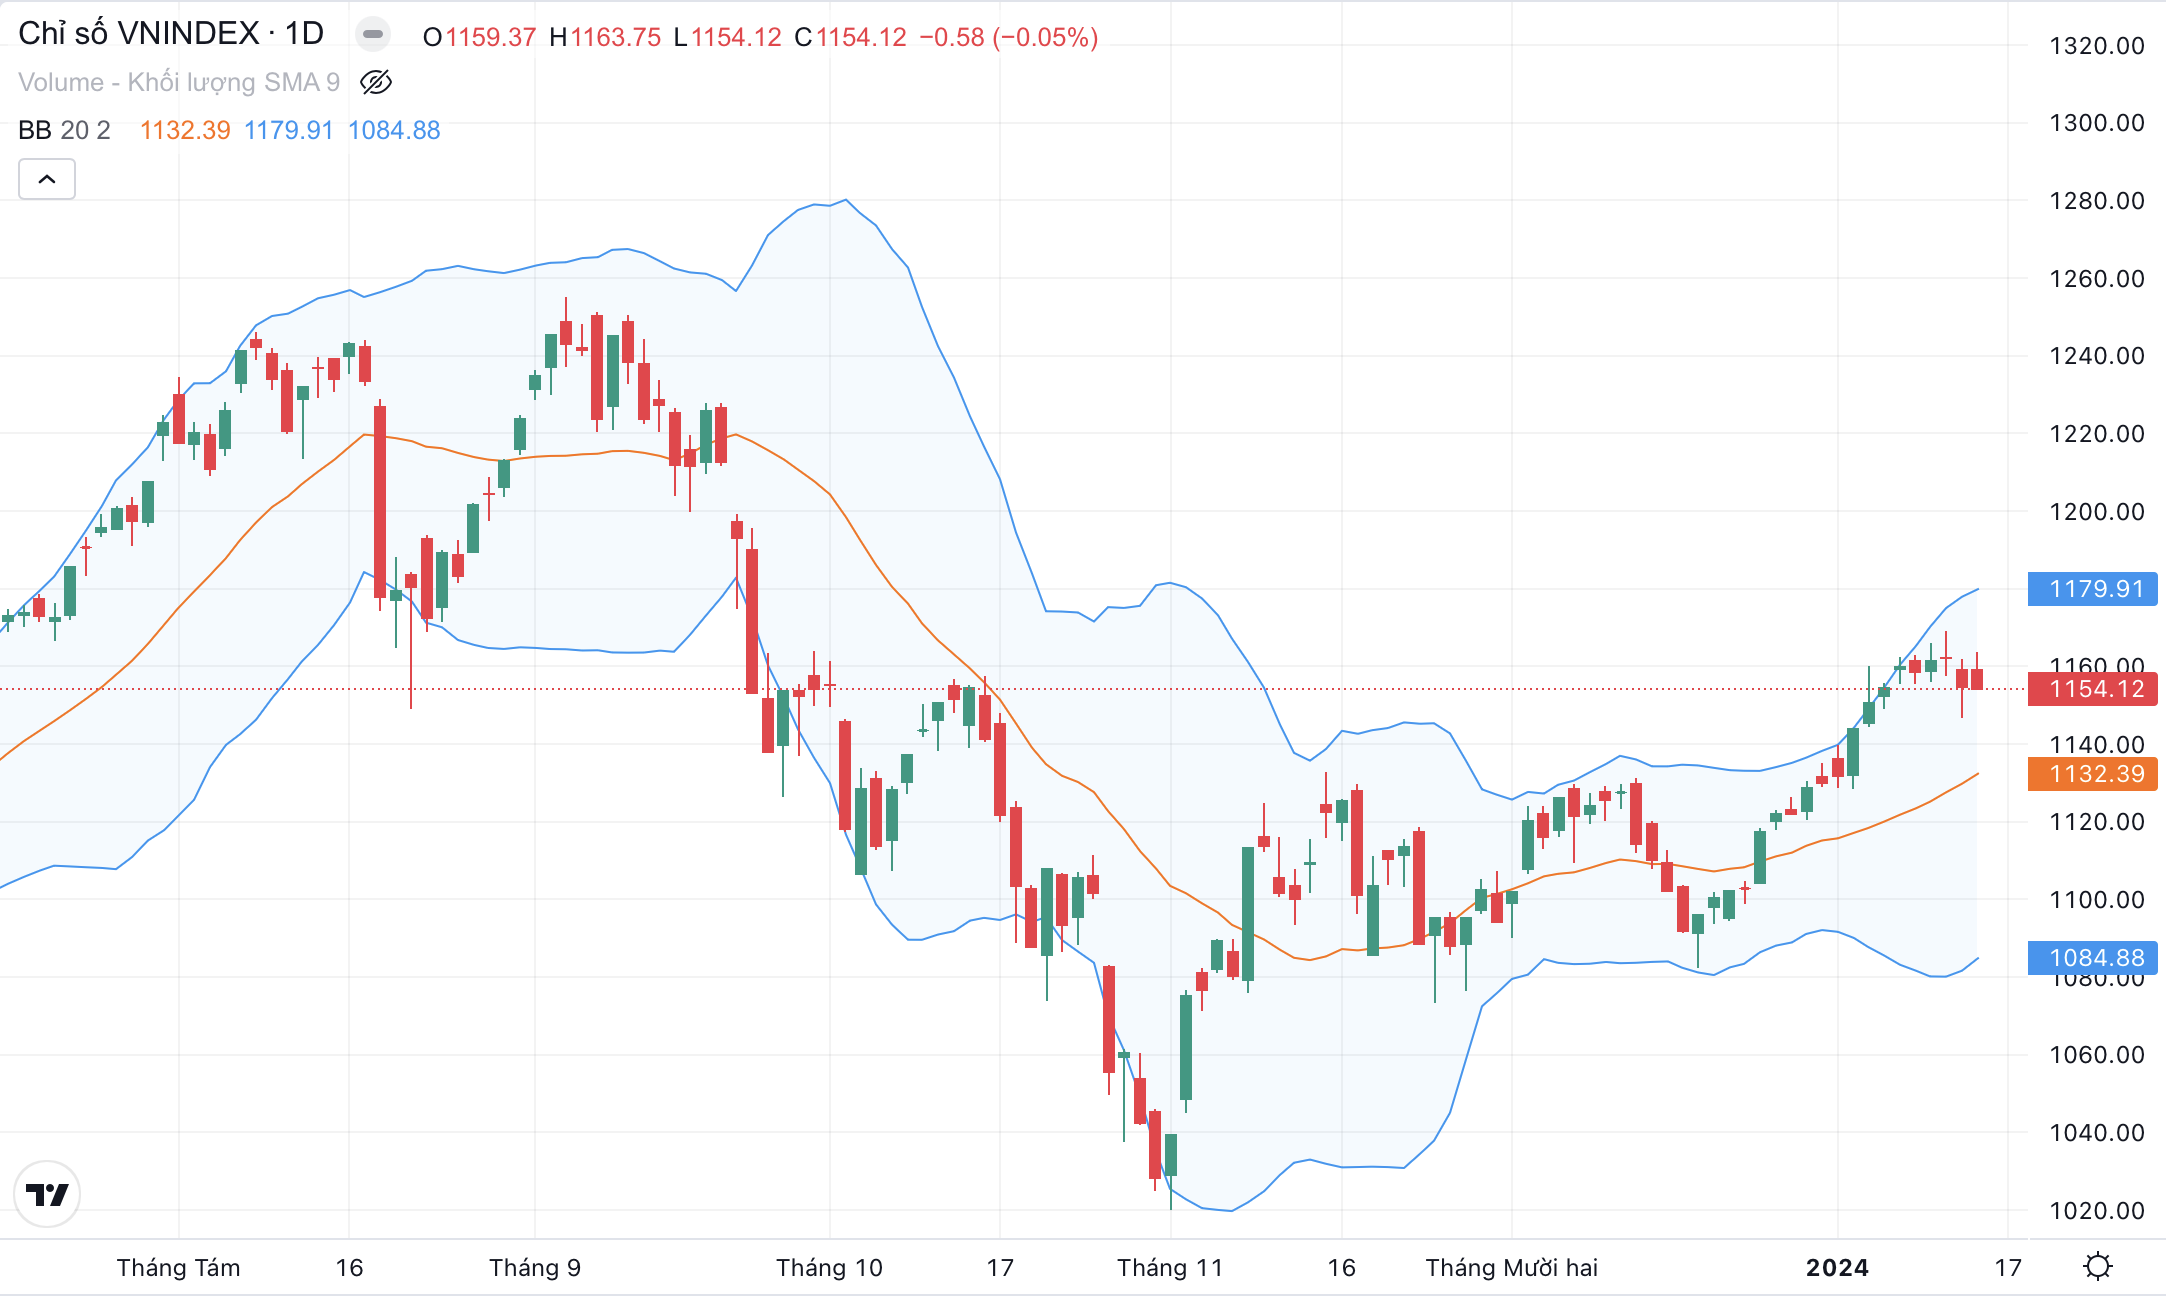Click the Volume - Khối lượng SMA 9 label
The width and height of the screenshot is (2166, 1296).
pos(179,82)
